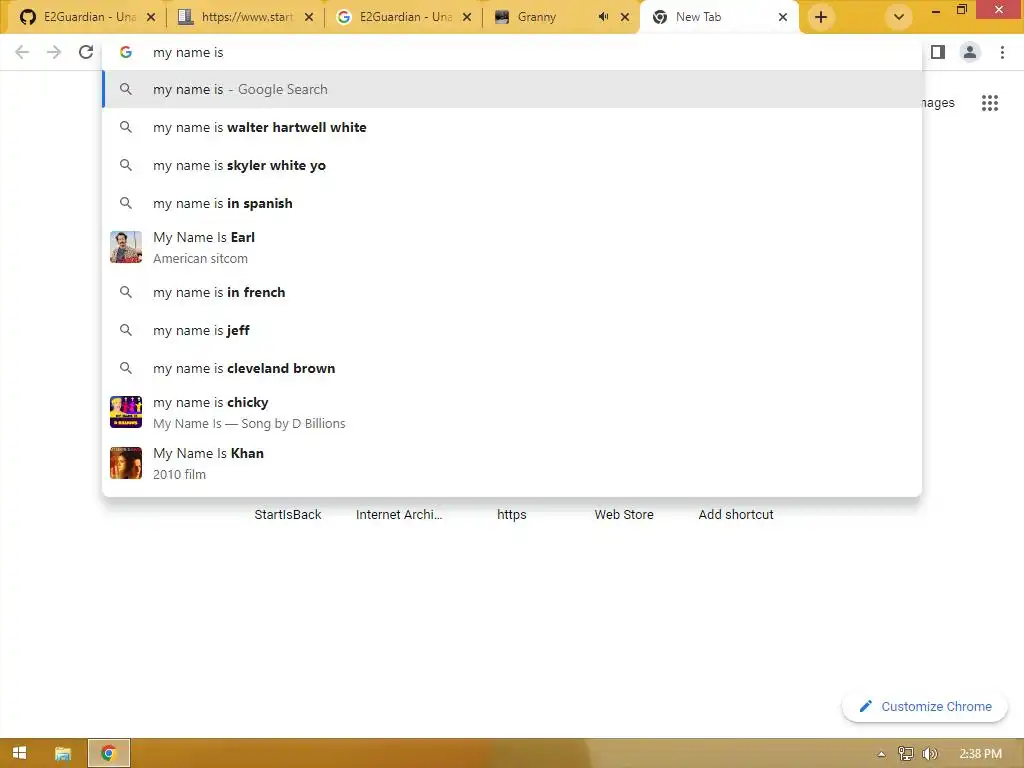Open the Google apps grid
1024x768 pixels.
tap(989, 103)
